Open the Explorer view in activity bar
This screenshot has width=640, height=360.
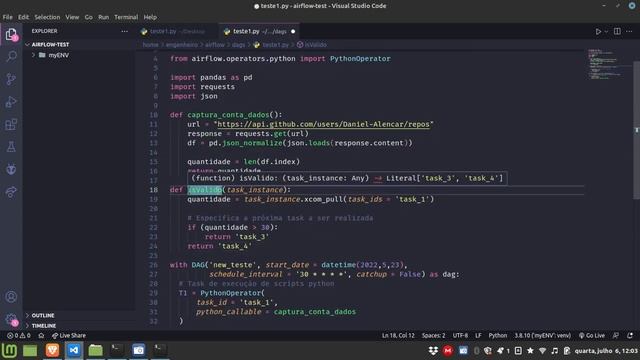point(11,34)
